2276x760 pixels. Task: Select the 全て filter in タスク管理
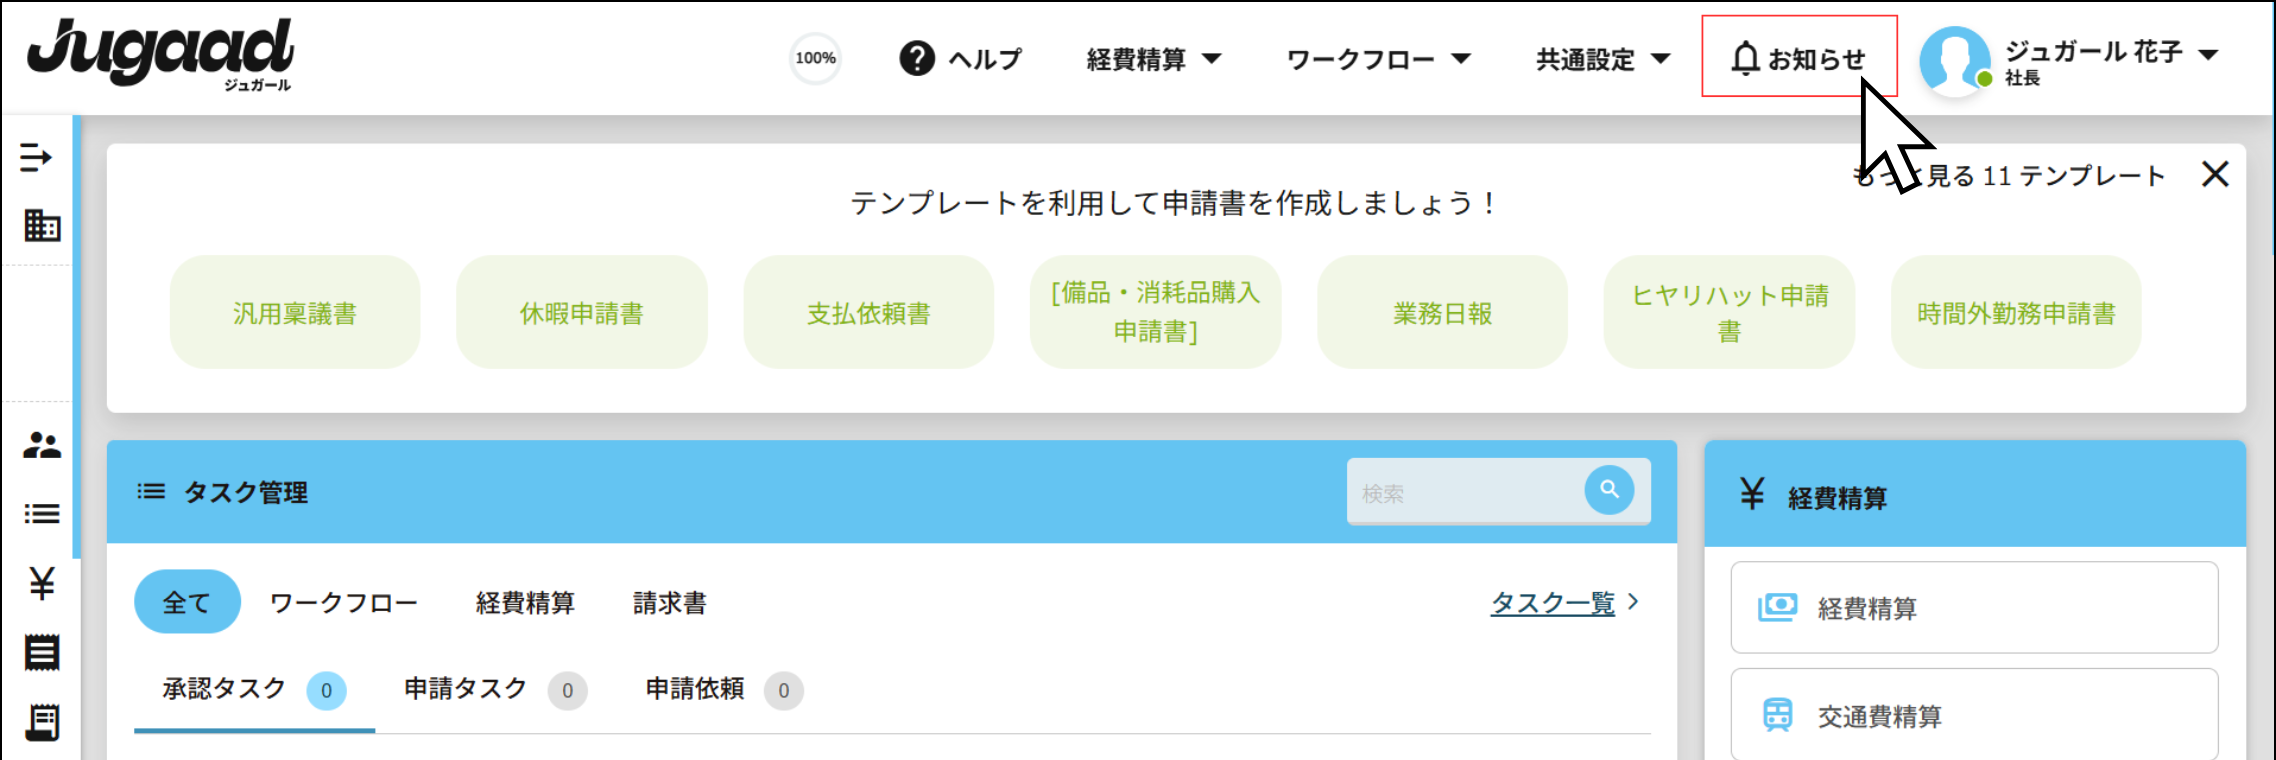187,601
